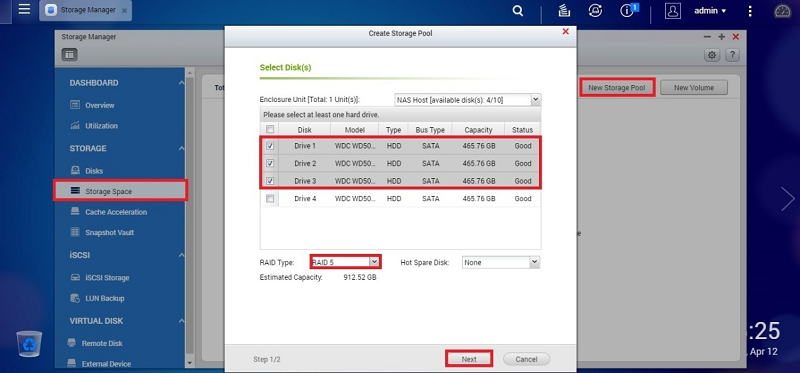The image size is (800, 373).
Task: Open the admin account dropdown
Action: pyautogui.click(x=710, y=11)
